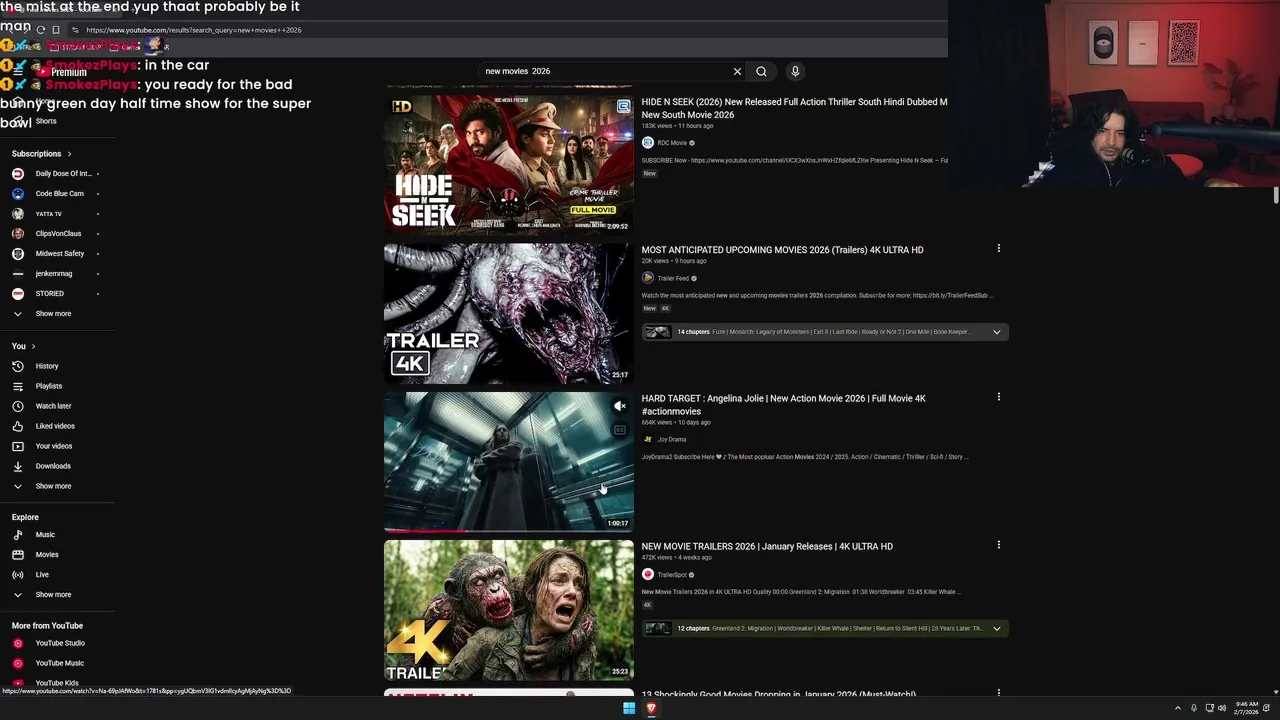Open MOST ANTICIPATED UPCOMING MOVIES 2026 title
Viewport: 1280px width, 720px height.
[782, 250]
